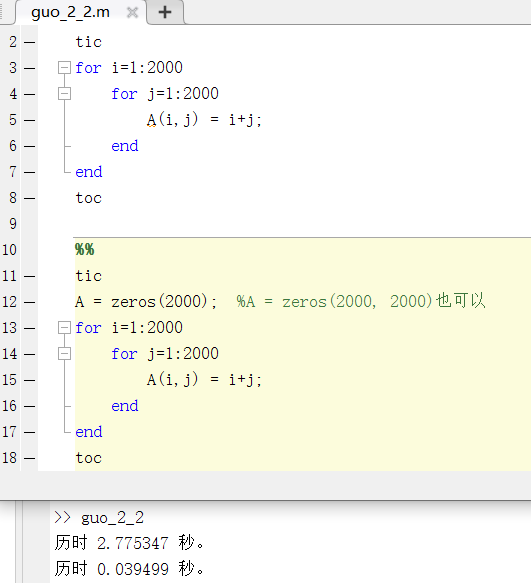Click the end keyword on line 6
The image size is (531, 583).
[125, 146]
